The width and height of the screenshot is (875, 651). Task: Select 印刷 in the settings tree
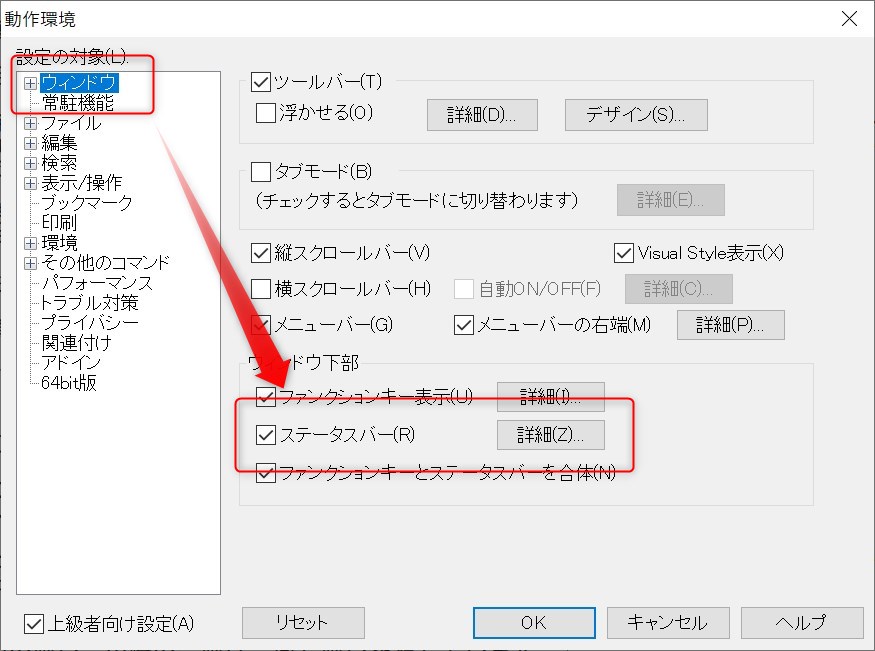pyautogui.click(x=59, y=223)
